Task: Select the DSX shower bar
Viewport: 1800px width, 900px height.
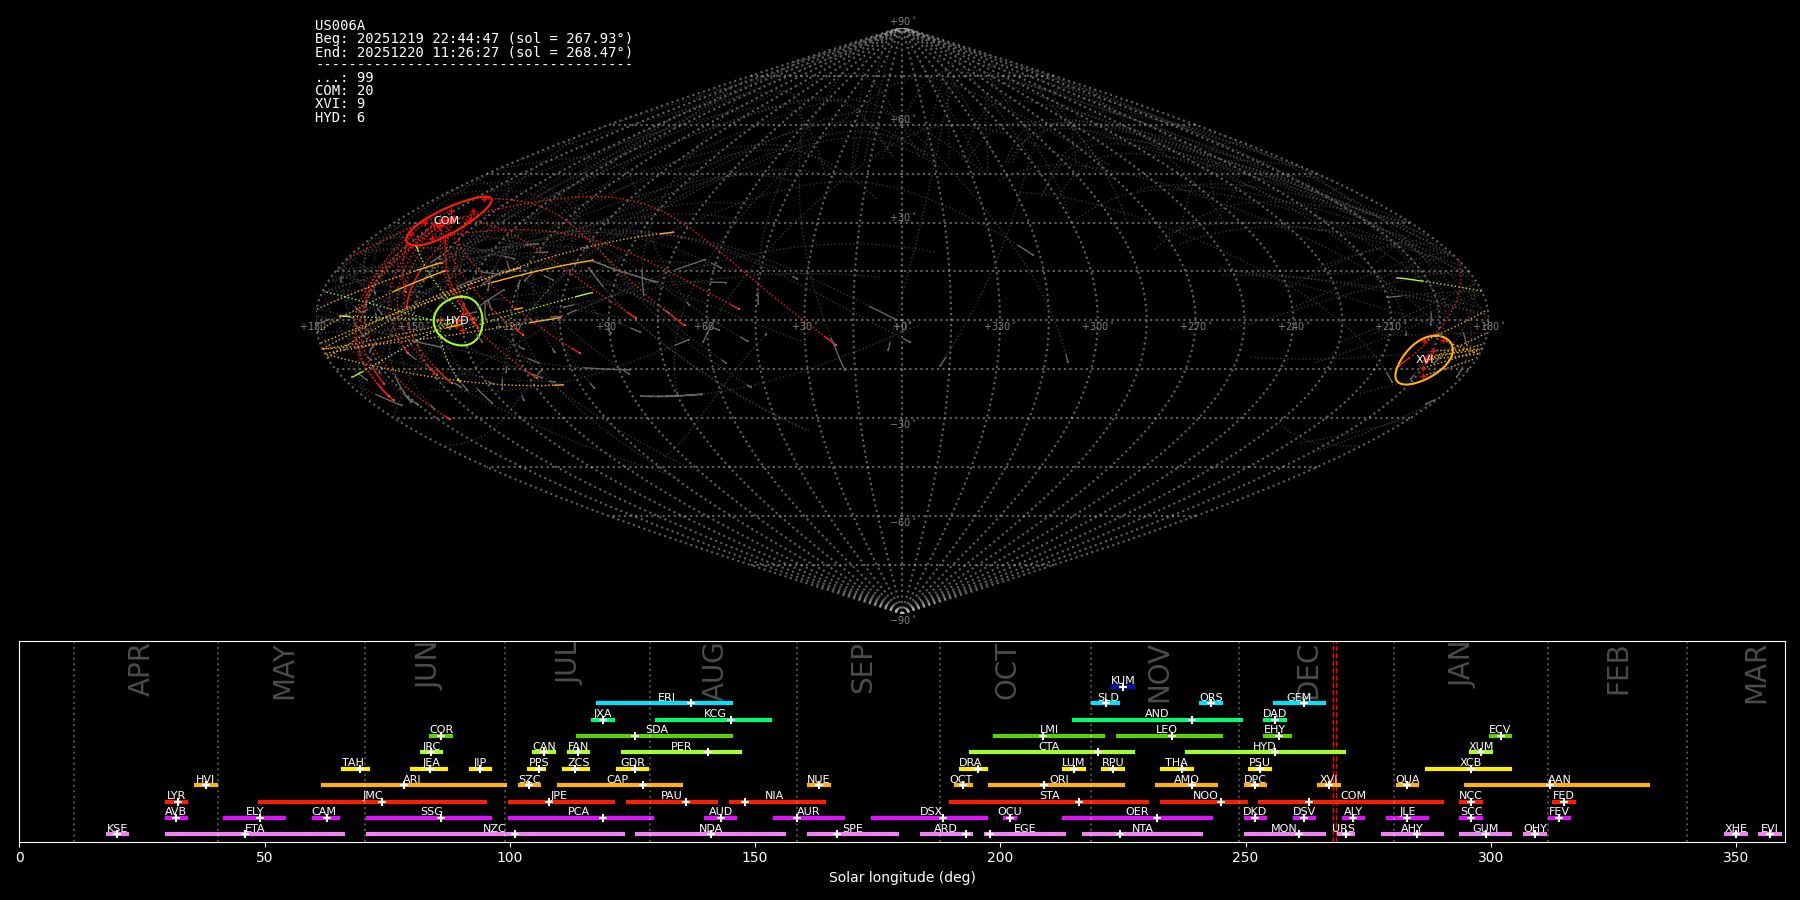Action: click(929, 818)
